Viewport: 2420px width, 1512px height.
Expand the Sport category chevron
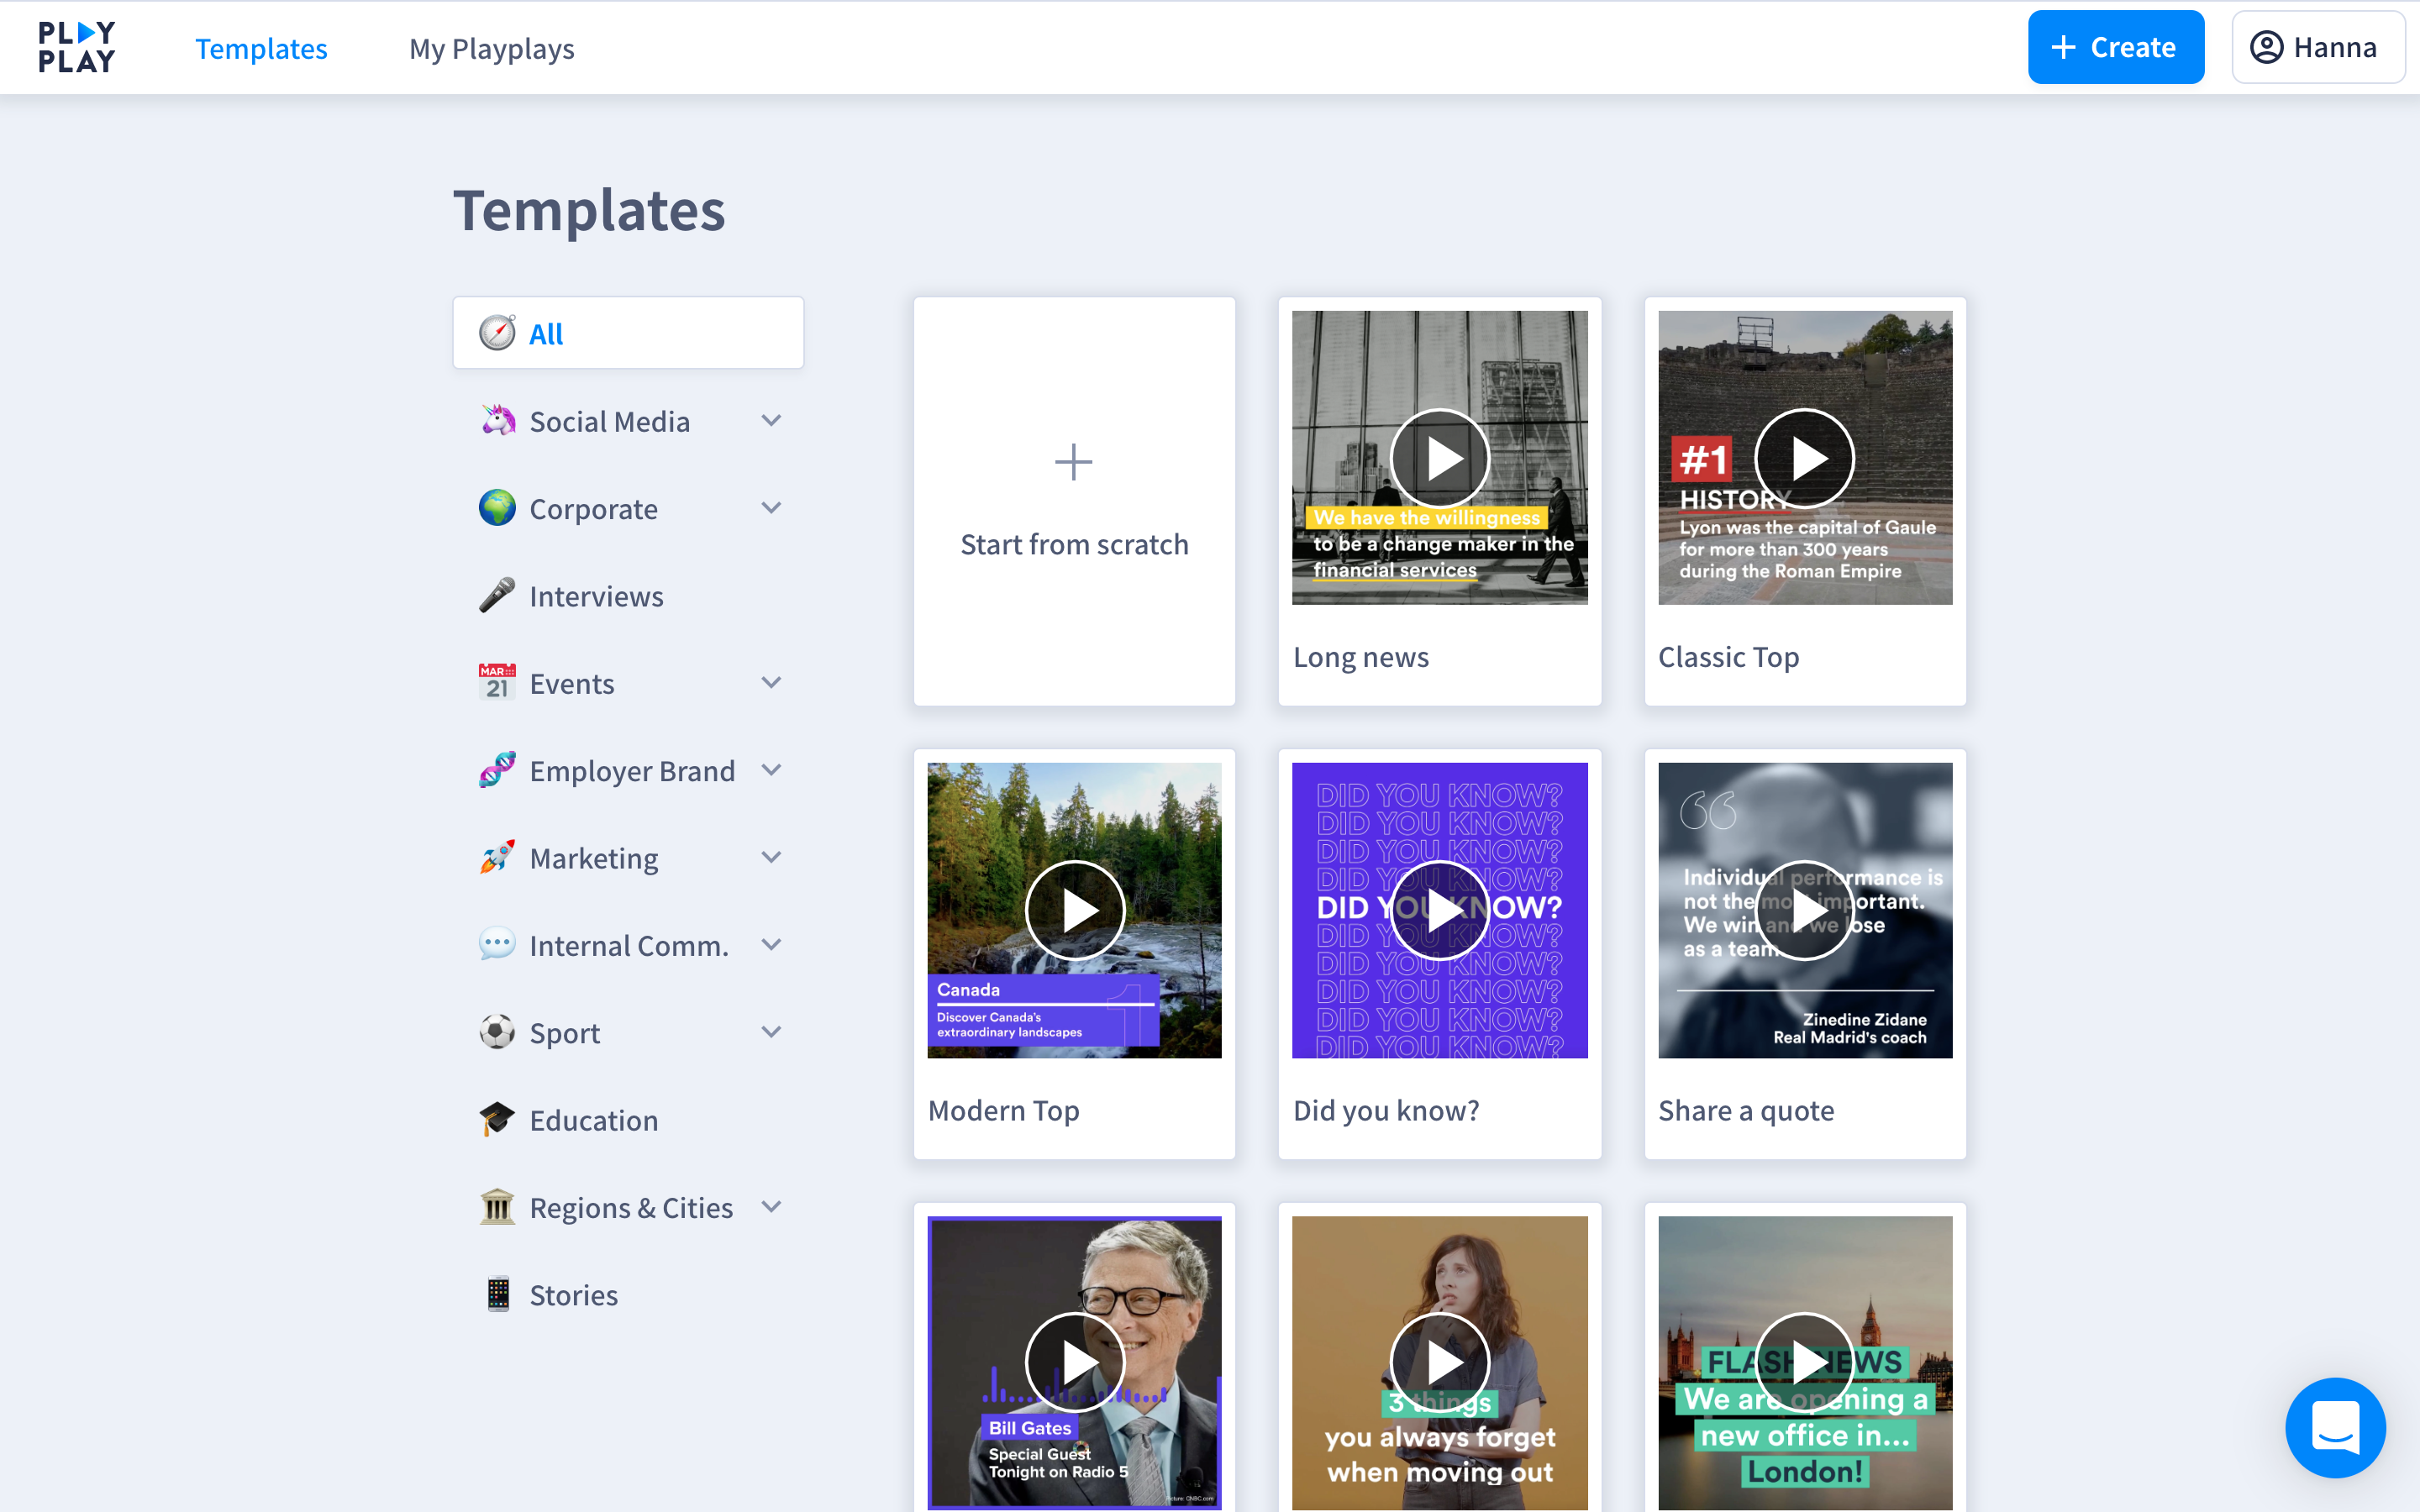771,1032
